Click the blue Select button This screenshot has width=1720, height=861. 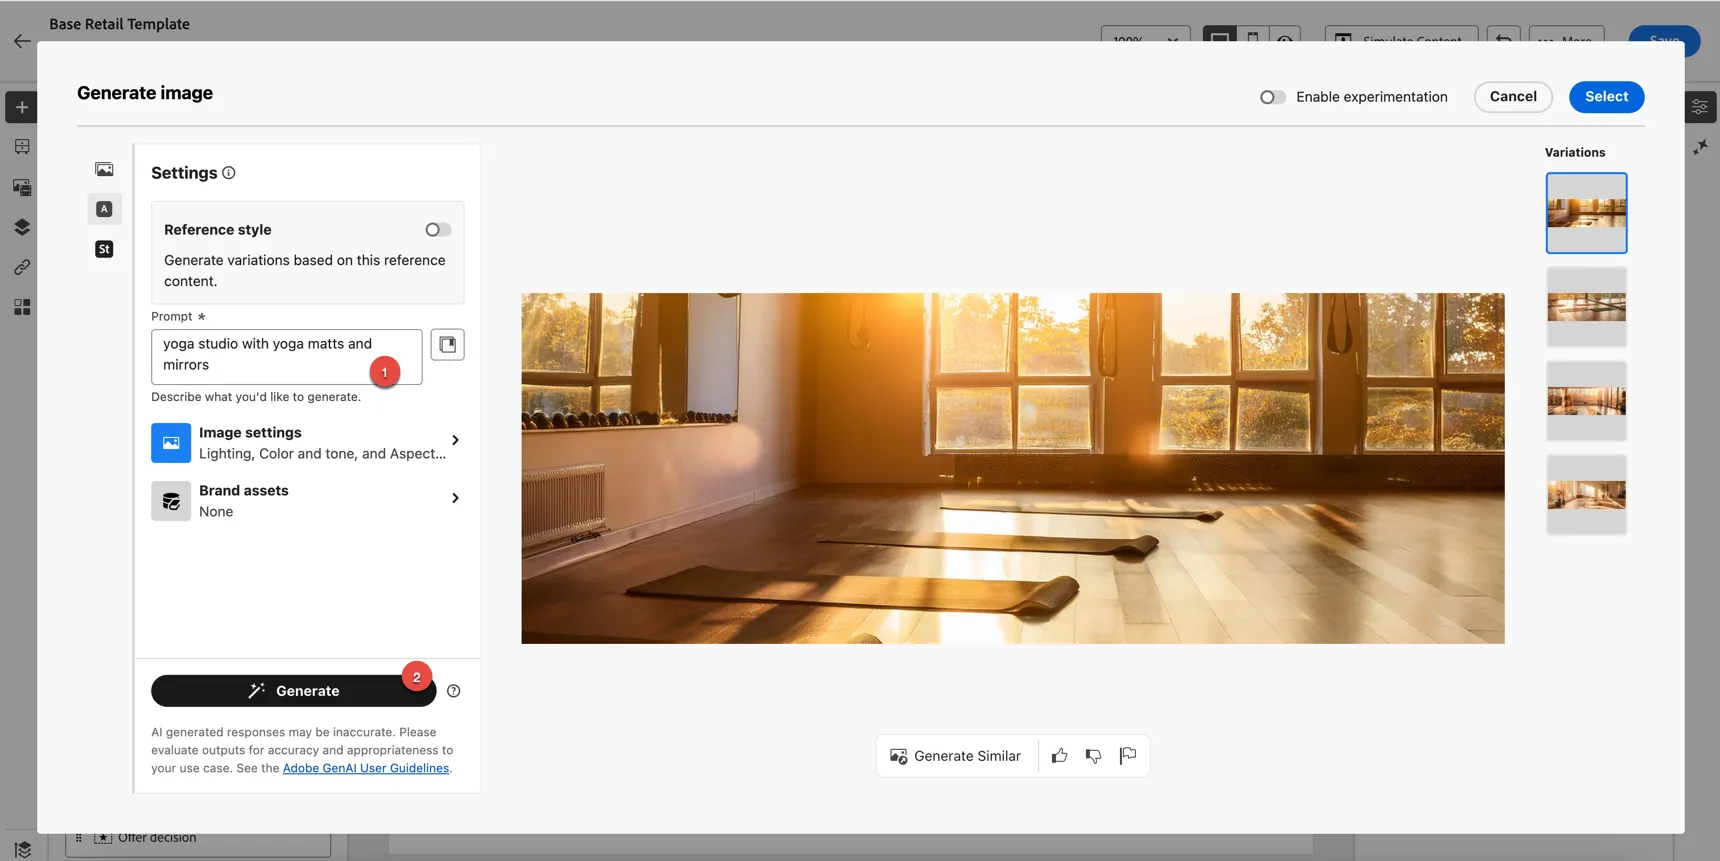(1606, 97)
